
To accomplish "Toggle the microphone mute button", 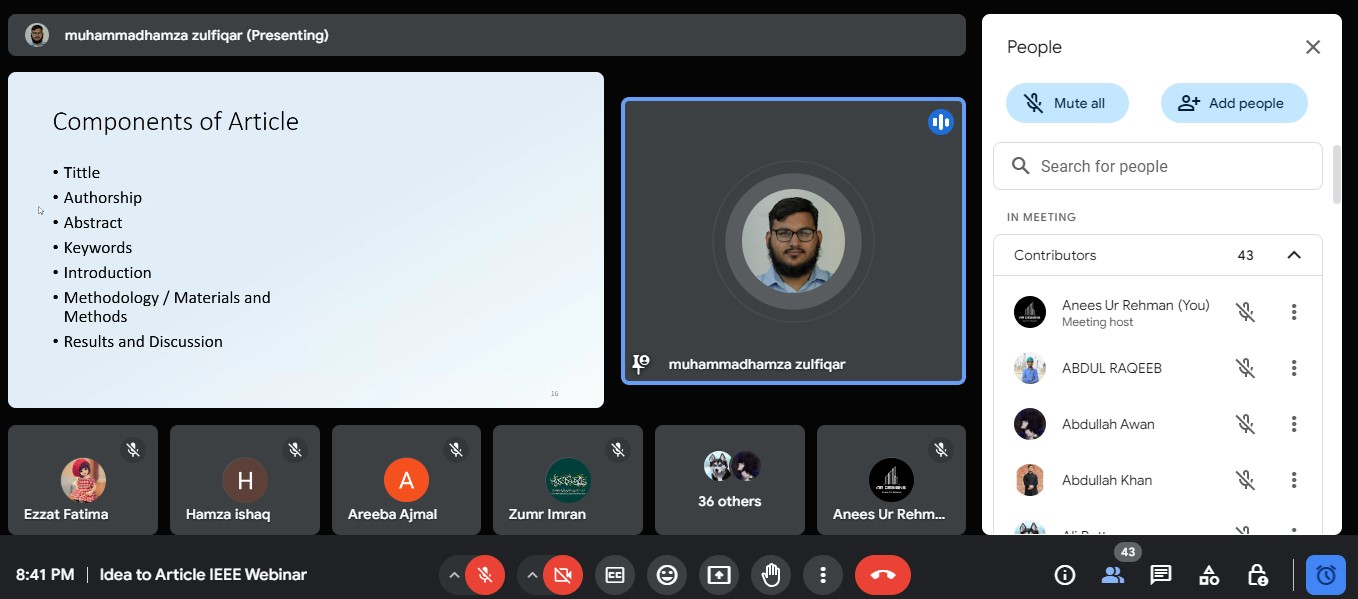I will [x=485, y=575].
